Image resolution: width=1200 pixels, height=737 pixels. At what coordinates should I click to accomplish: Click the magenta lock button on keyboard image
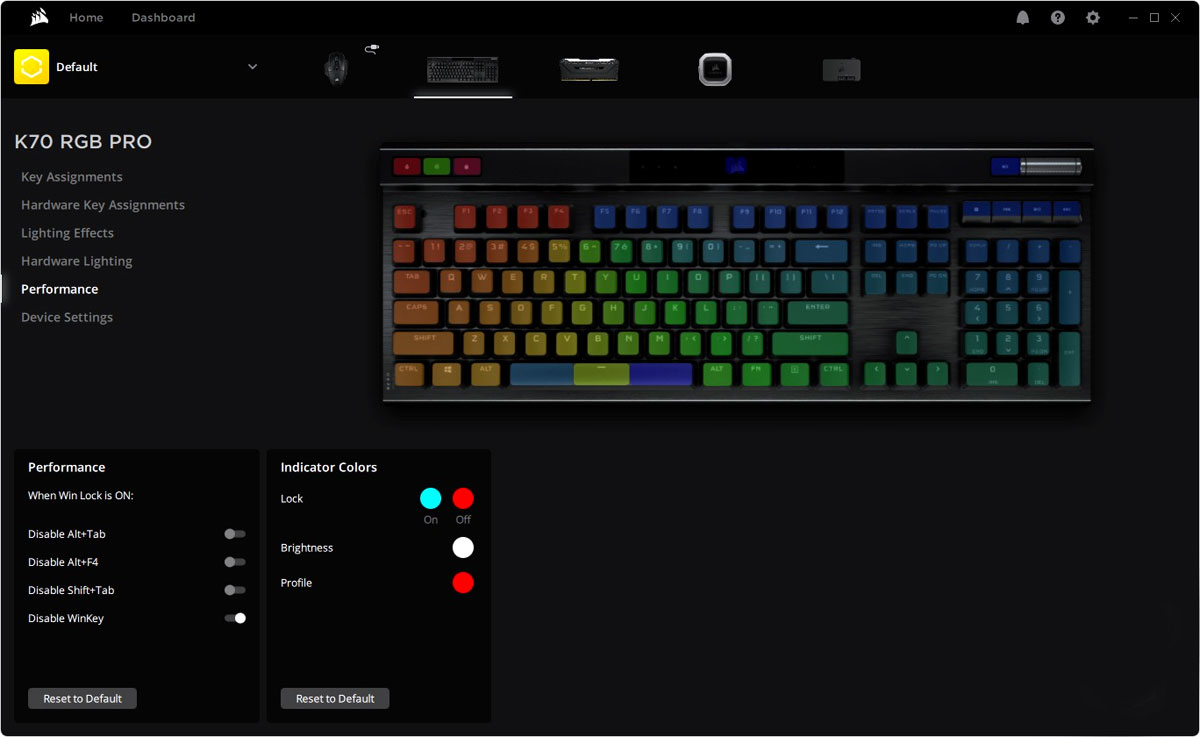click(x=467, y=167)
